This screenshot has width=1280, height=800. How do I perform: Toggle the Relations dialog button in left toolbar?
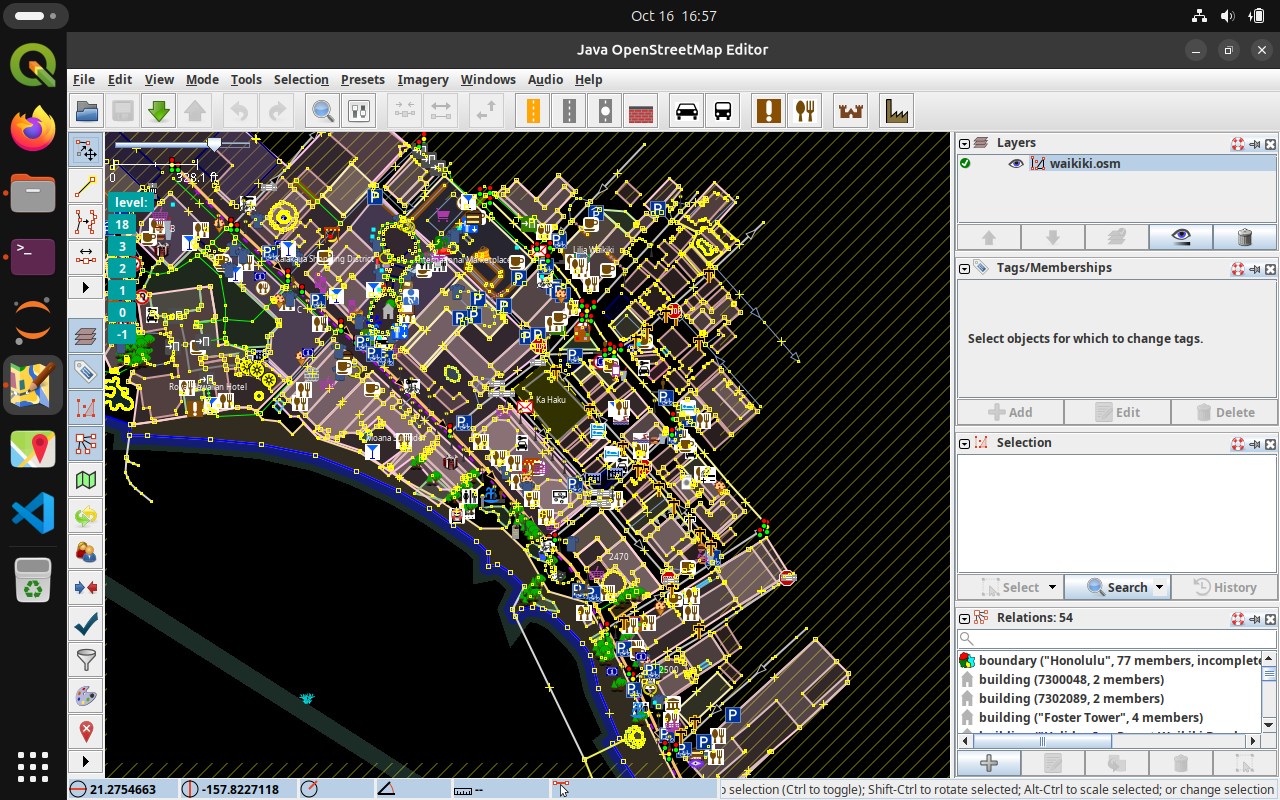coord(86,444)
